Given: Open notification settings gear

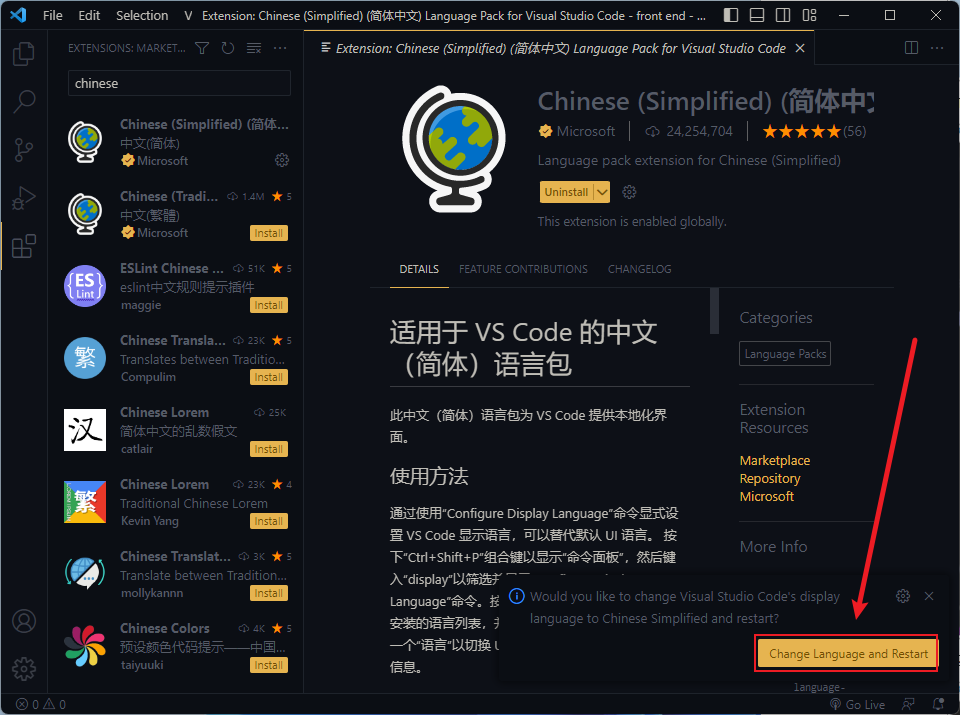Looking at the screenshot, I should click(902, 596).
